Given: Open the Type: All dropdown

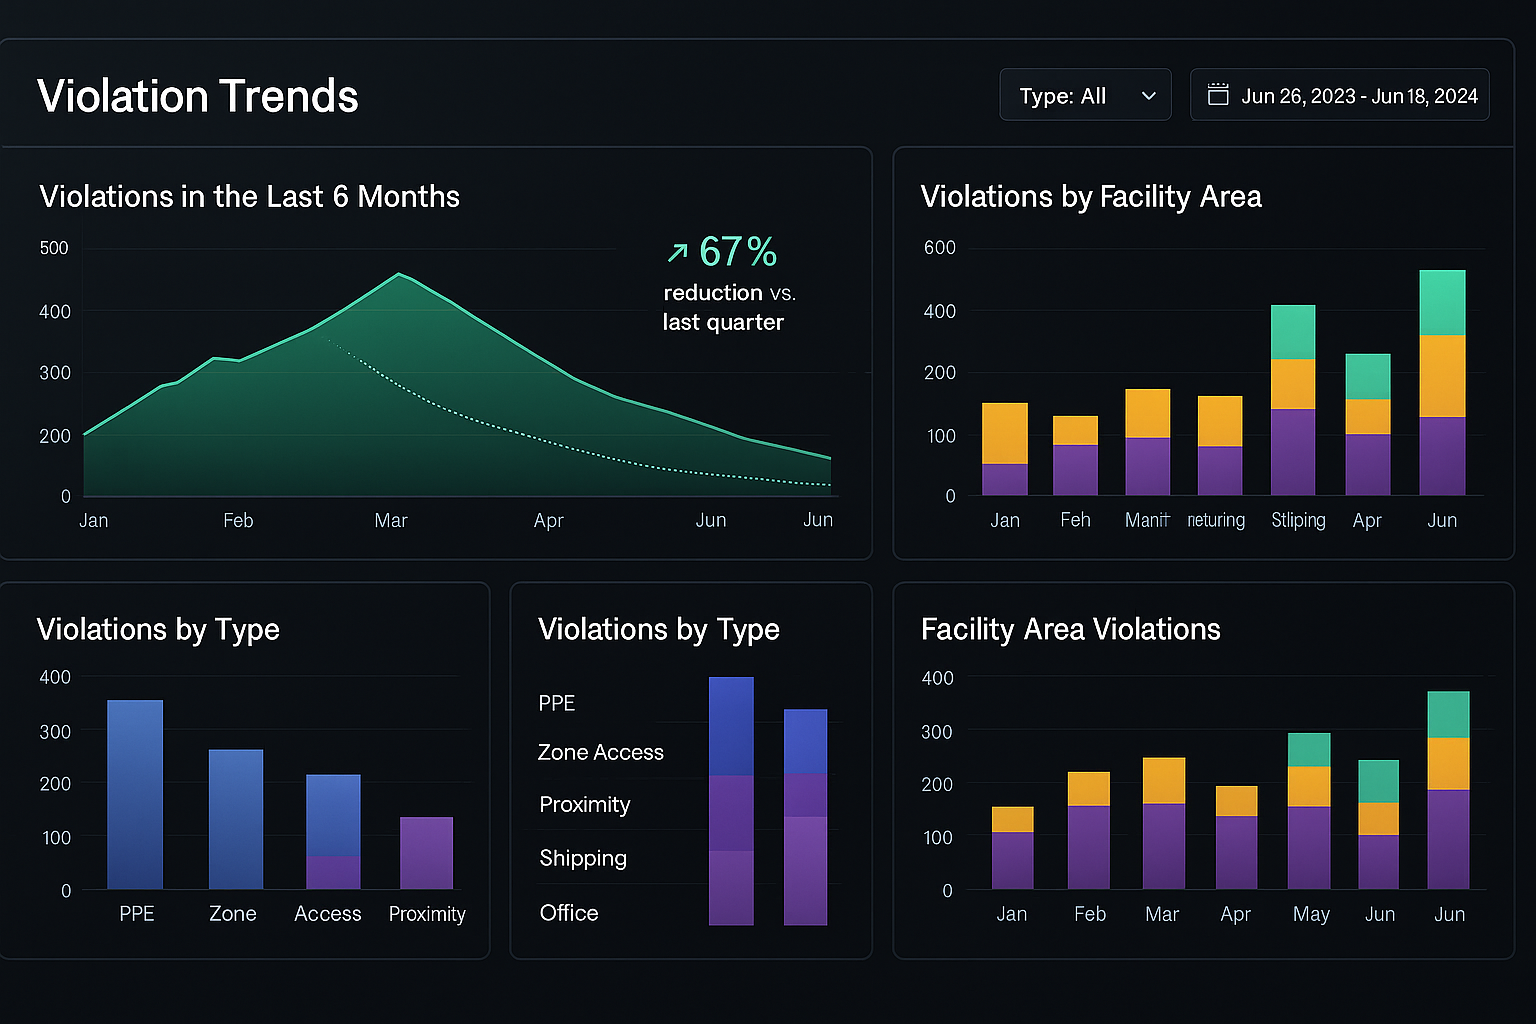Looking at the screenshot, I should (x=1085, y=94).
